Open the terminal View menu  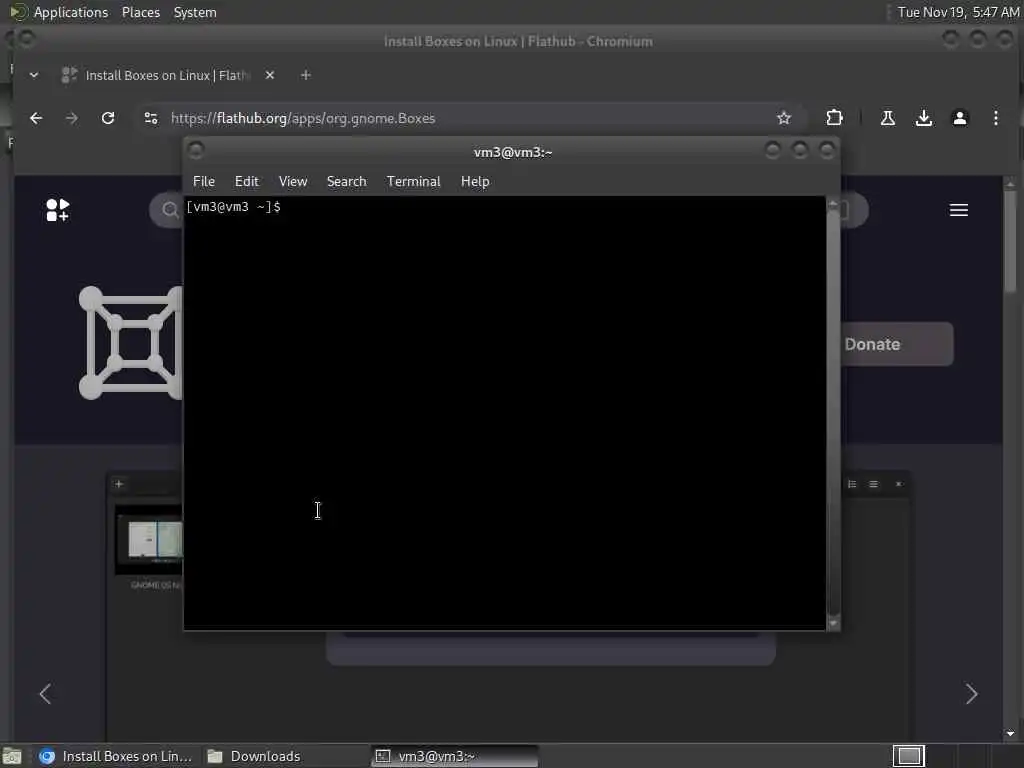pyautogui.click(x=293, y=182)
